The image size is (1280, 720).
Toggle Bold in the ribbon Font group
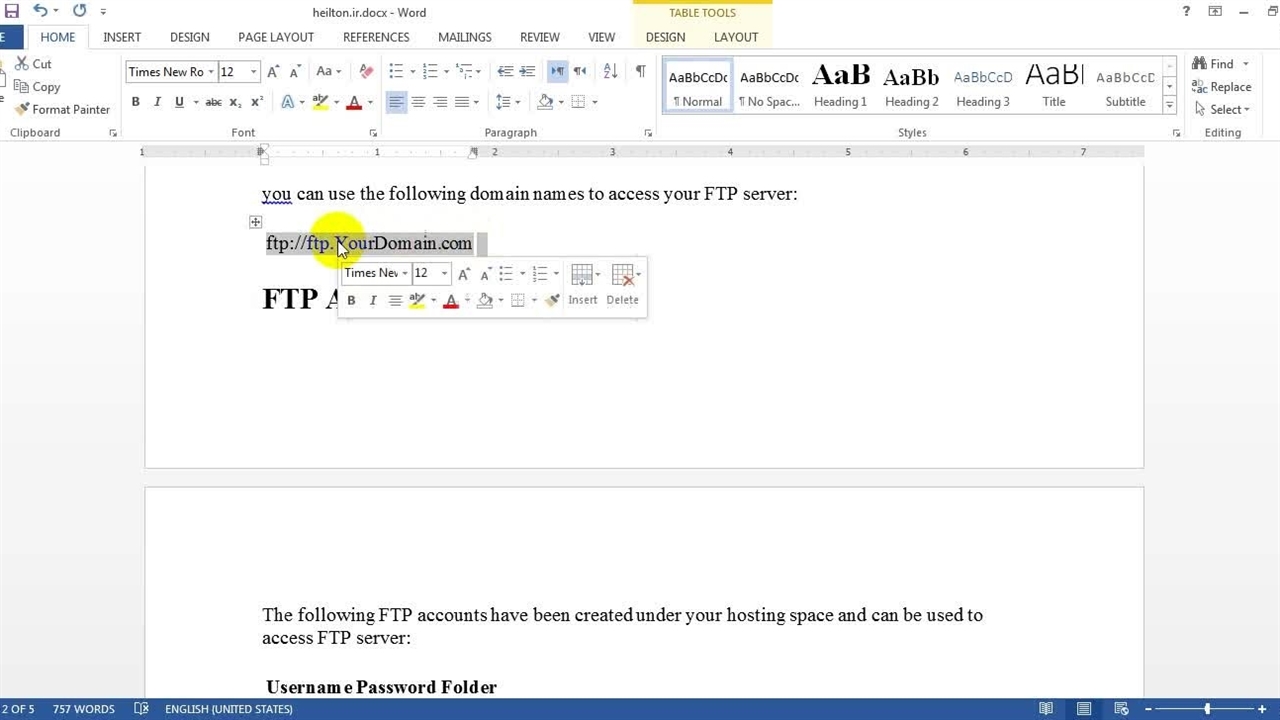(x=135, y=102)
